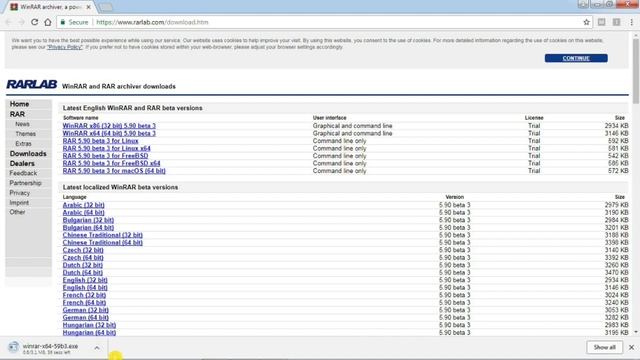The image size is (640, 360).
Task: Select the 3146 KB size for WinRAR x64
Action: 616,133
